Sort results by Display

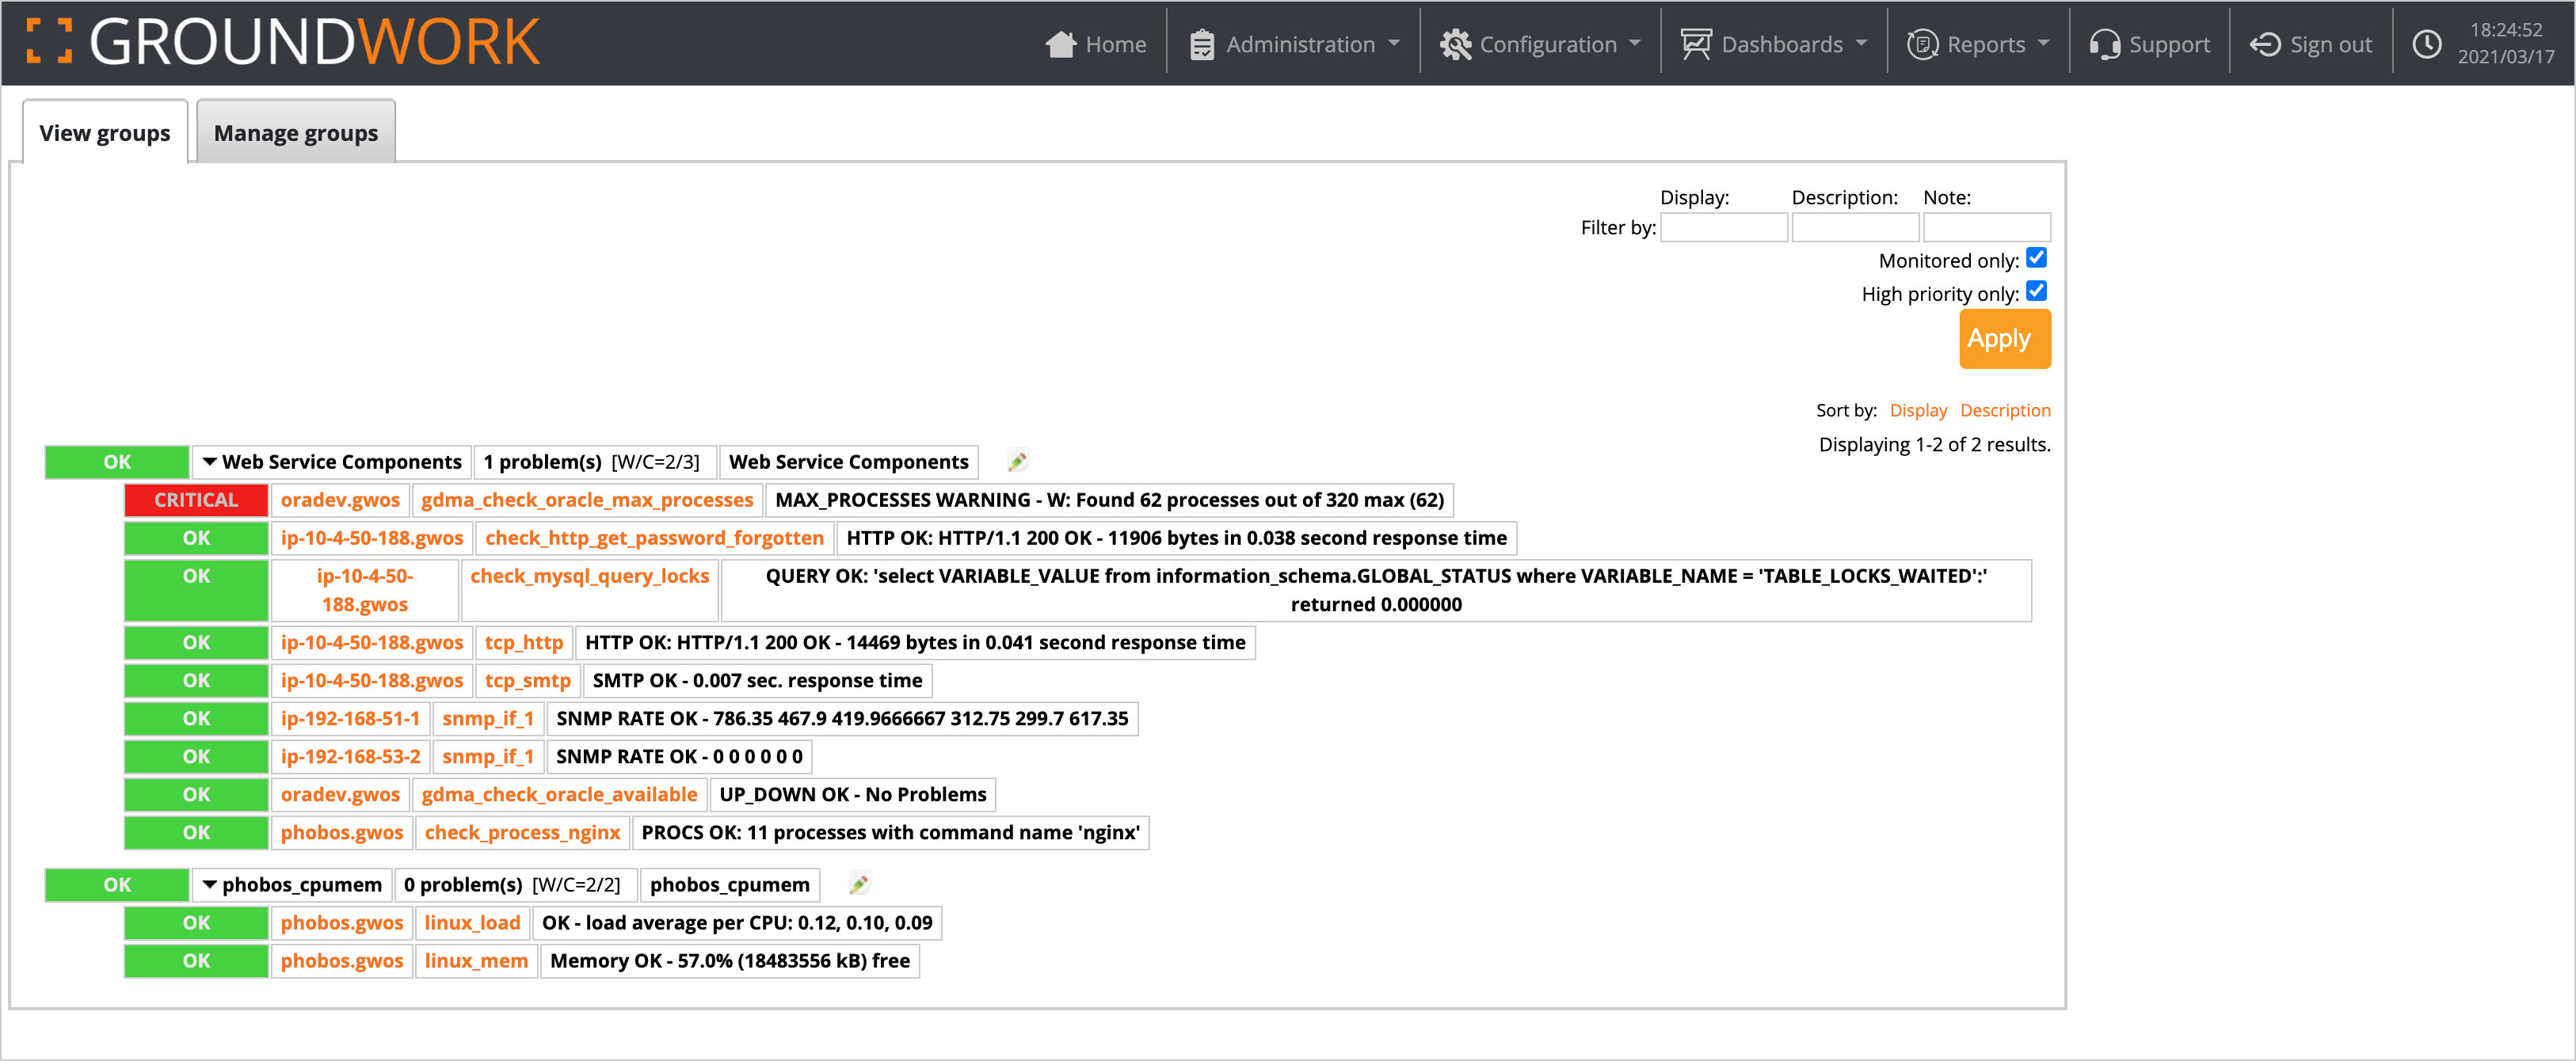[1918, 410]
